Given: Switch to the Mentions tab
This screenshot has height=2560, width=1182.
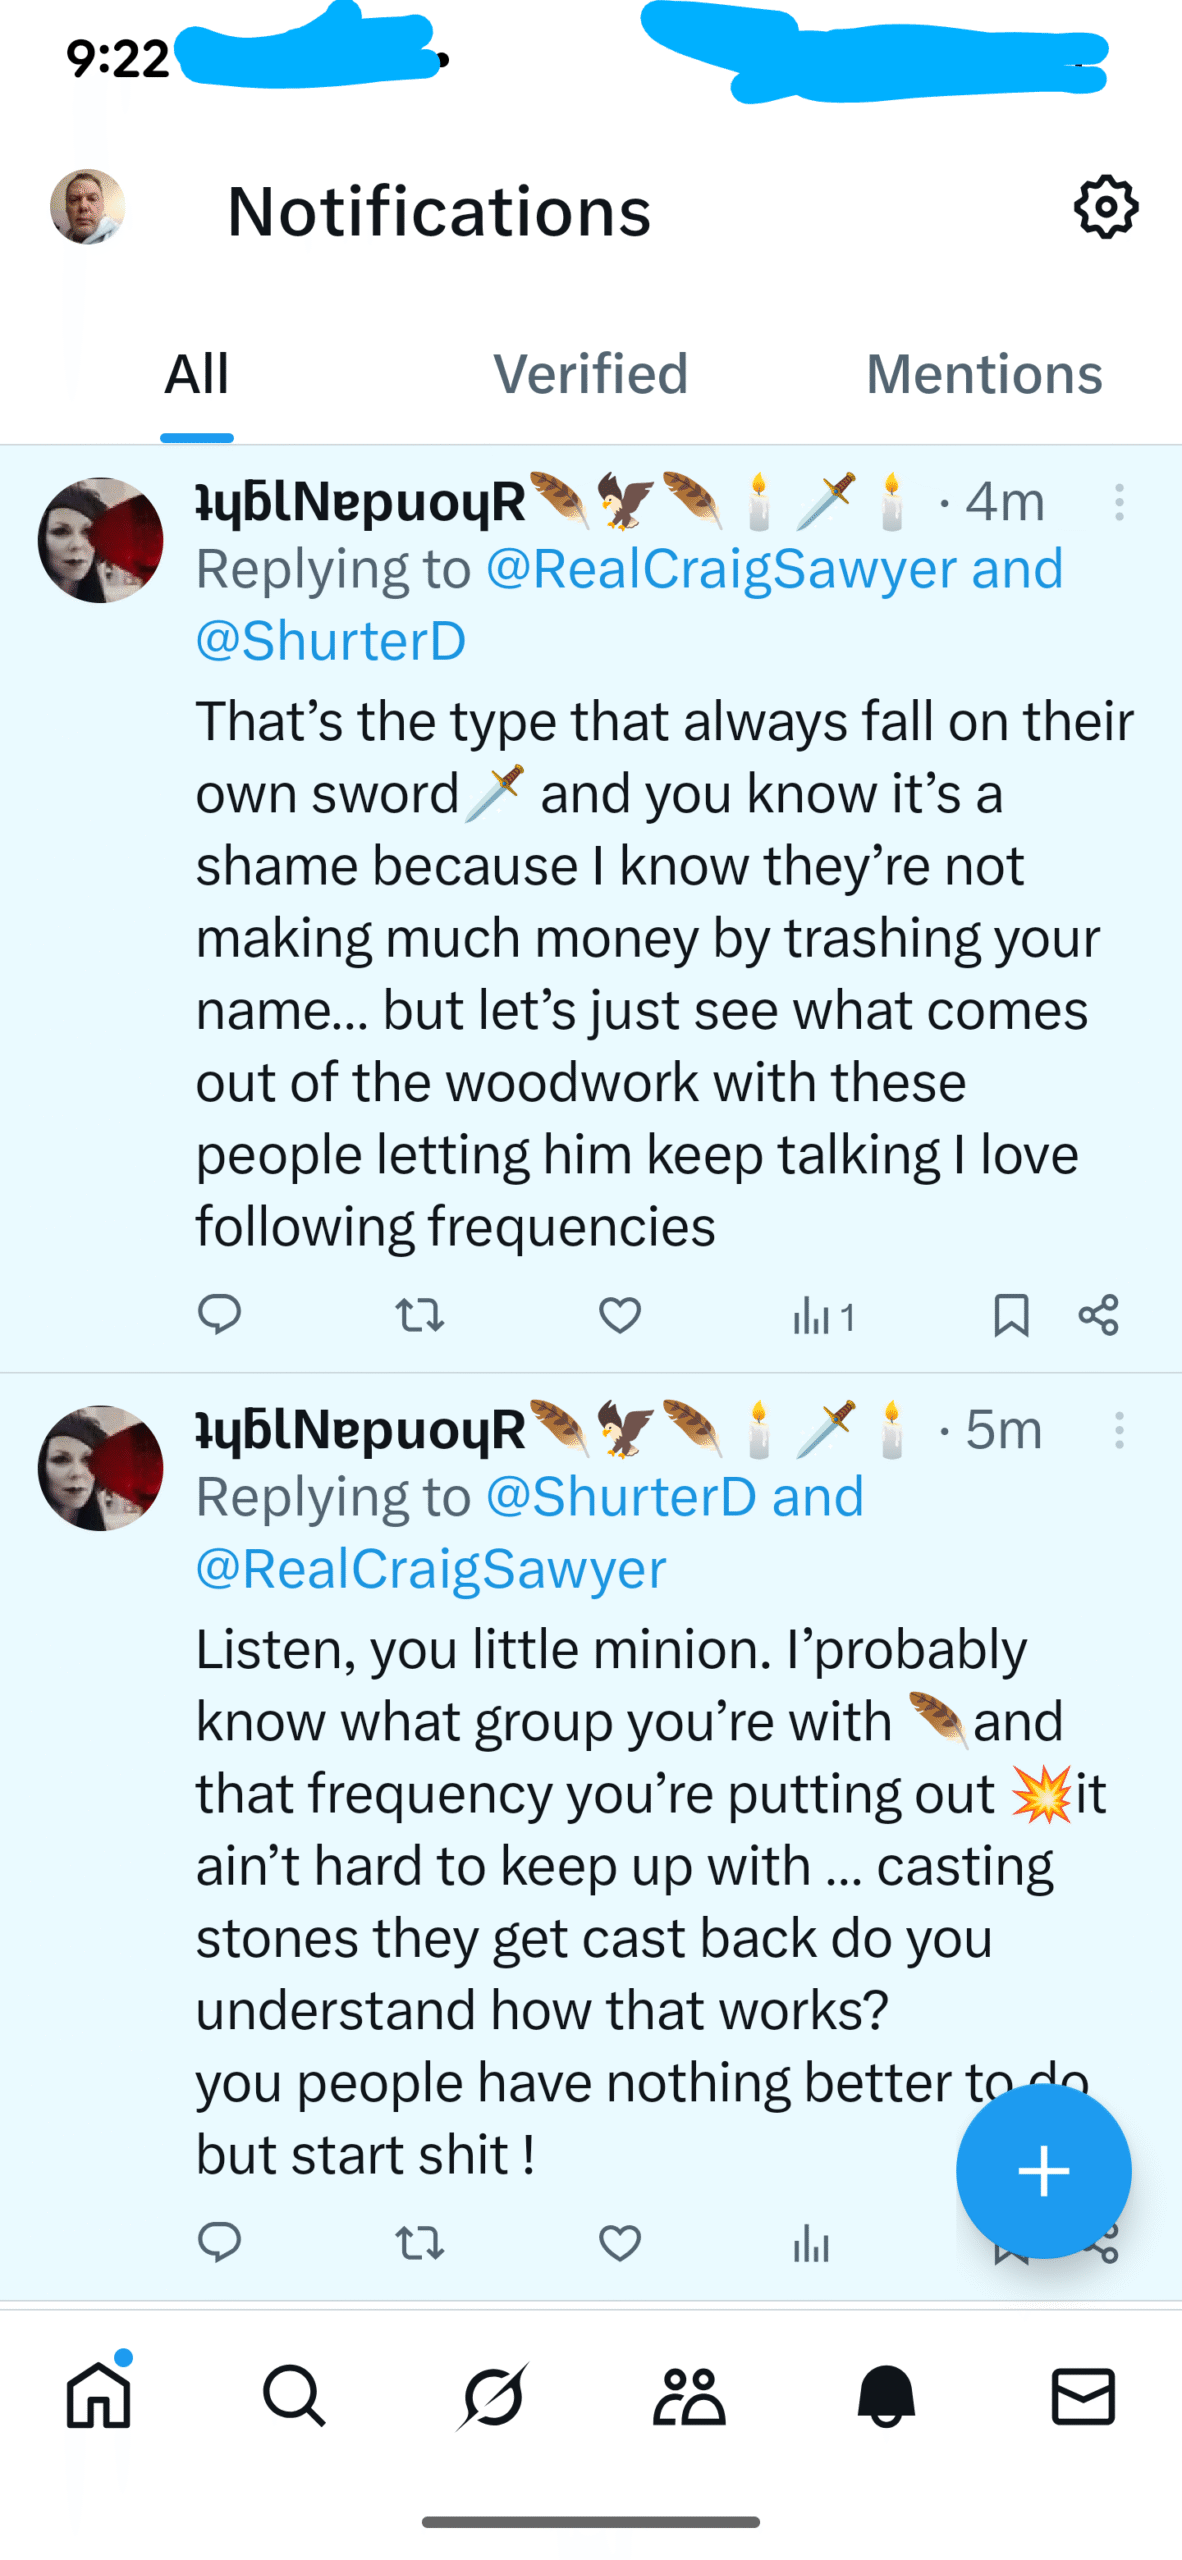Looking at the screenshot, I should tap(984, 375).
